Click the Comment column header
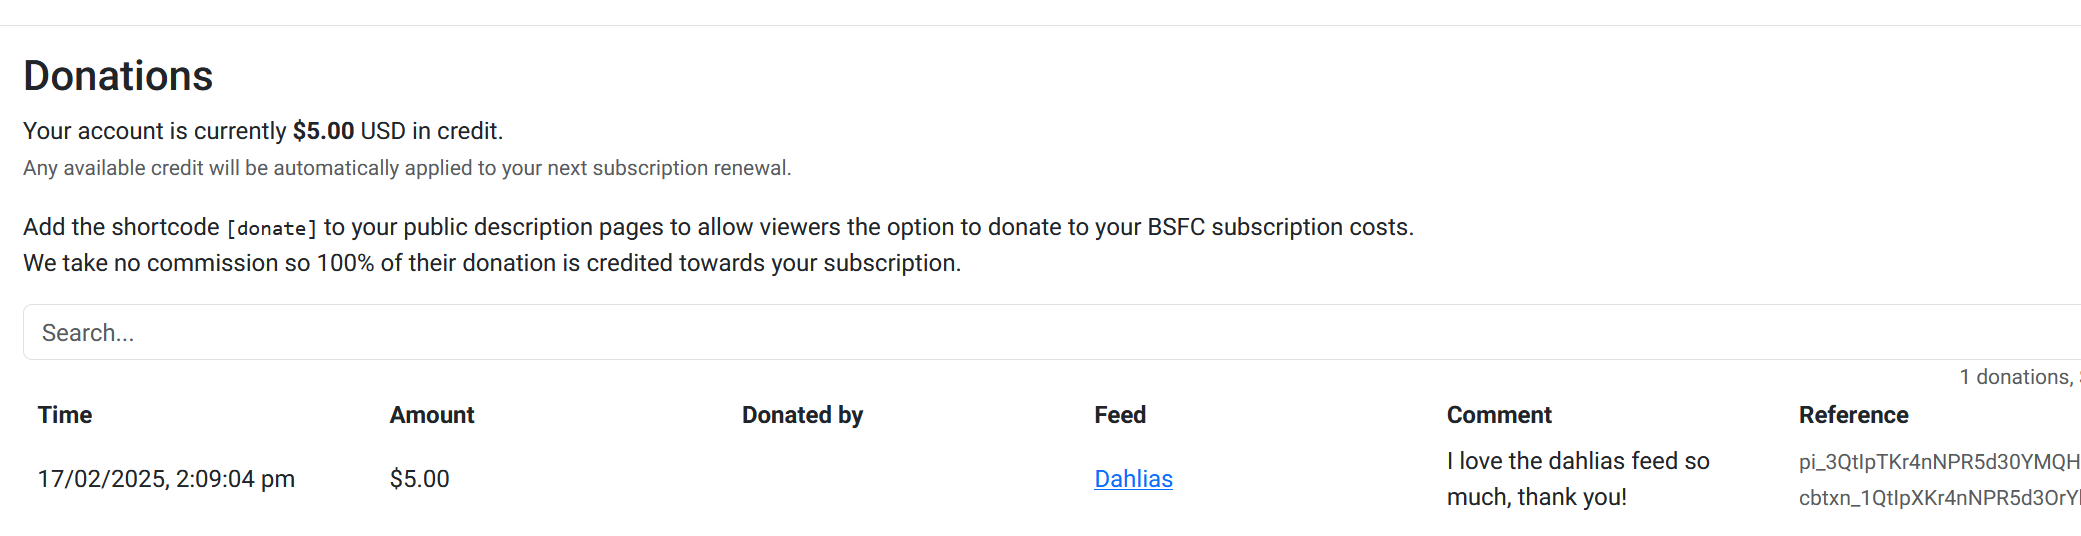Screen dimensions: 2081x536 pyautogui.click(x=1499, y=415)
